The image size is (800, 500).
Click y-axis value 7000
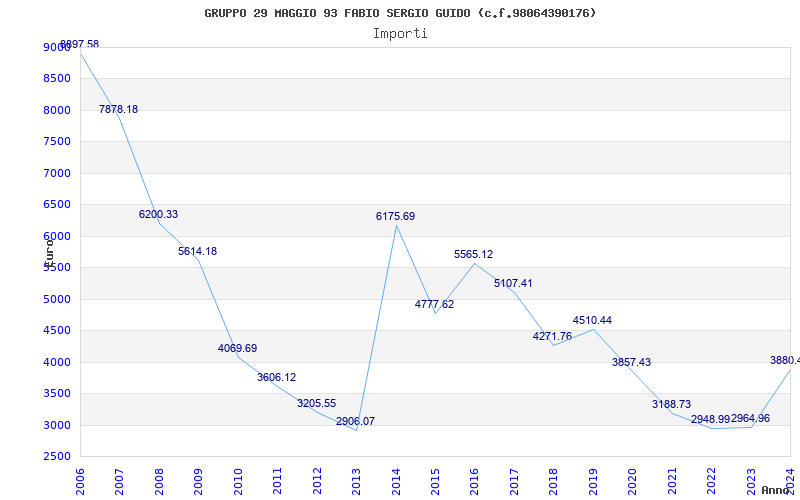click(57, 173)
